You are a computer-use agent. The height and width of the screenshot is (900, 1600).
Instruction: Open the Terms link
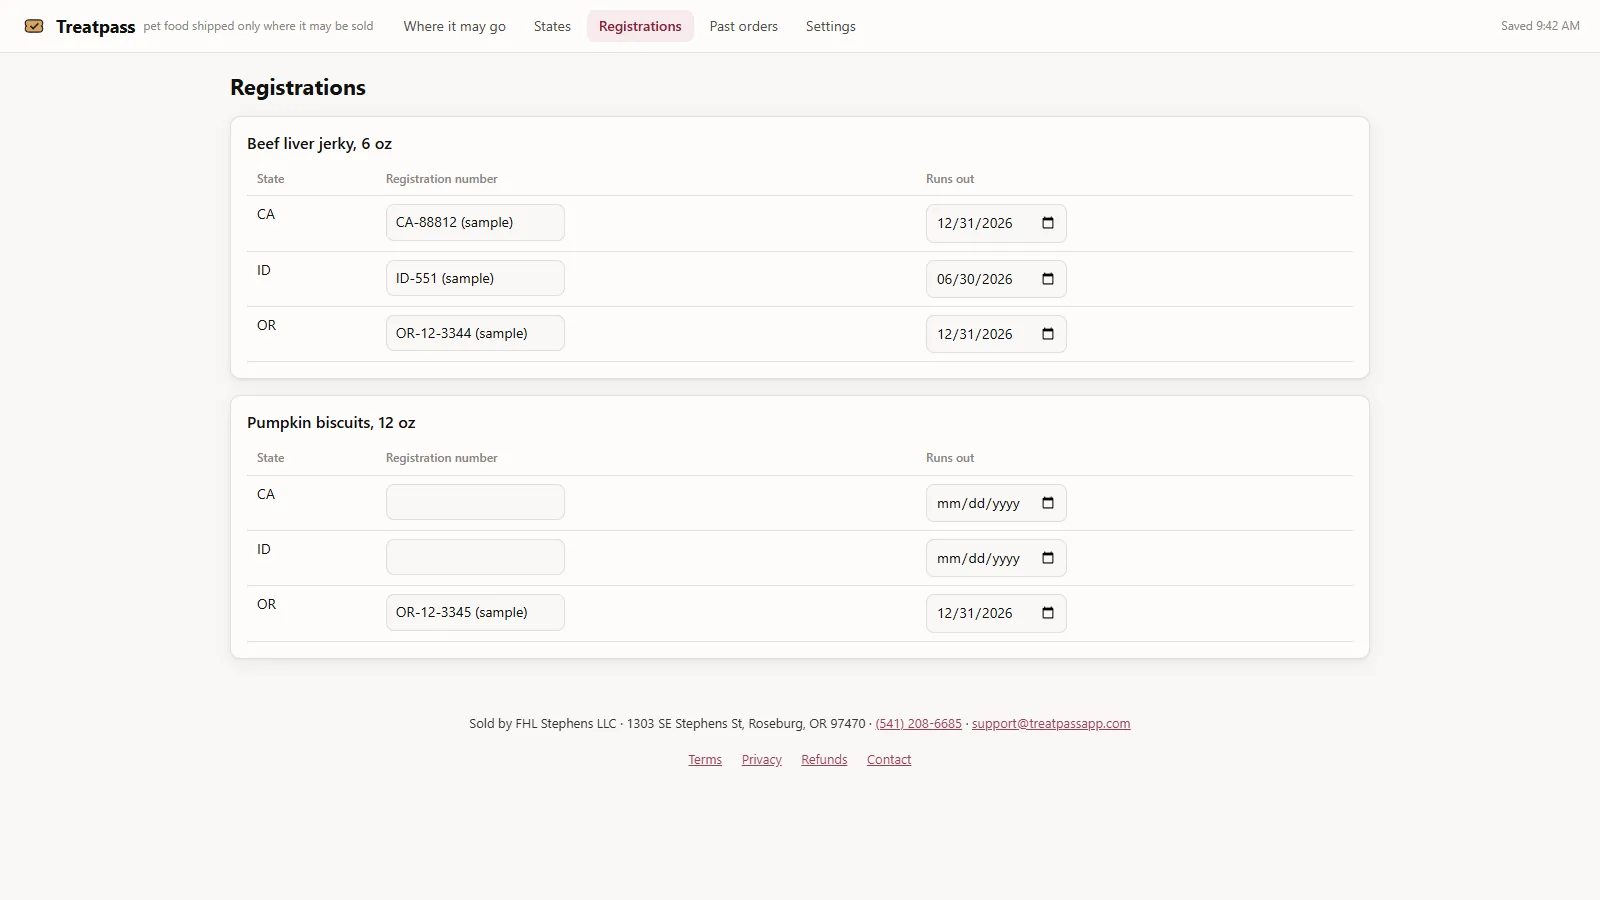point(705,759)
